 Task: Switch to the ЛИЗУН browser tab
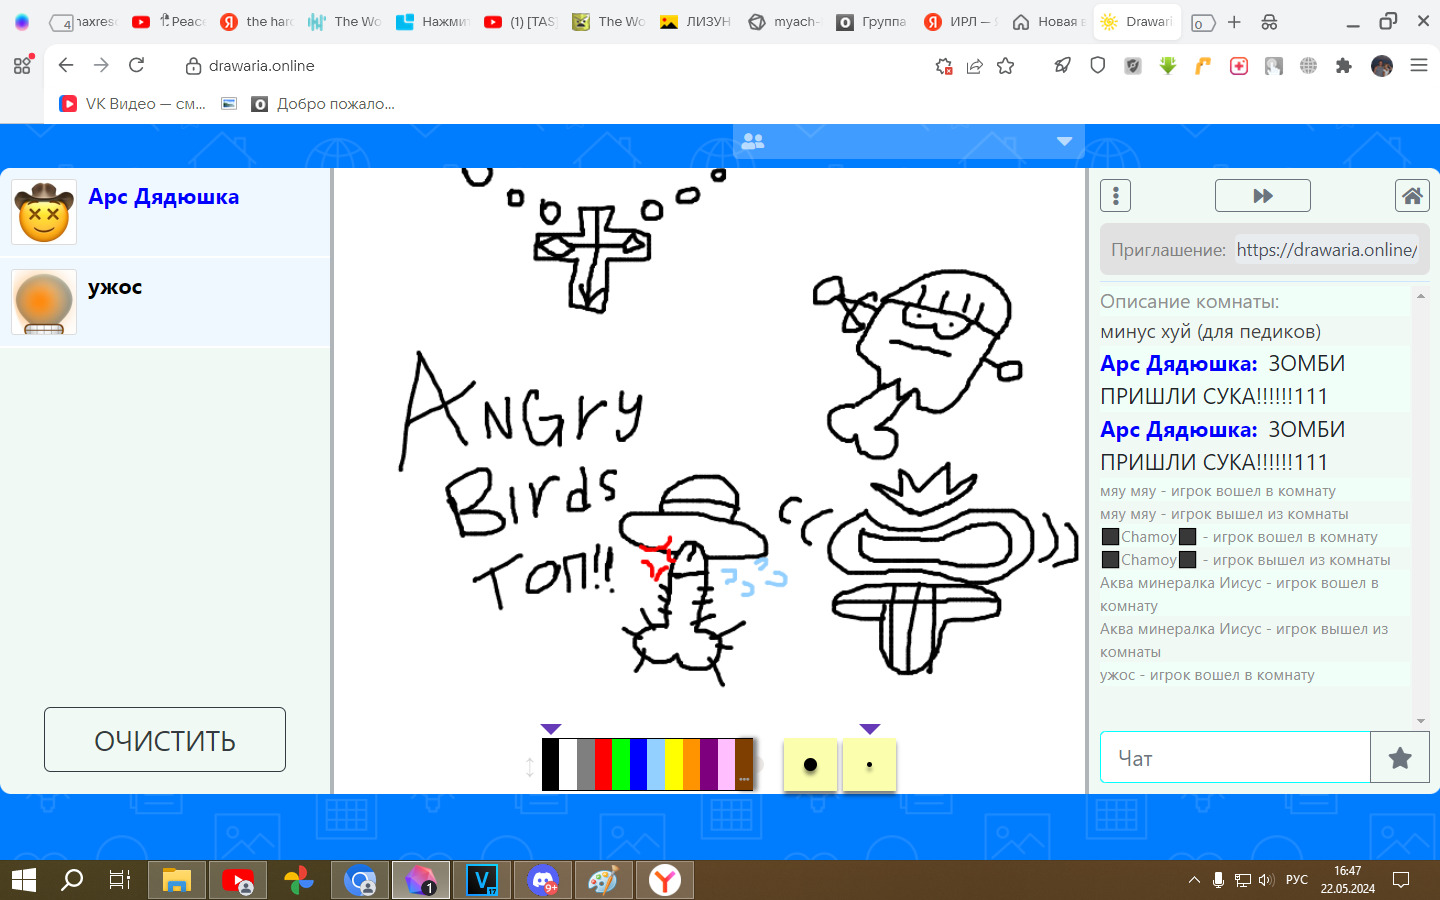tap(696, 22)
